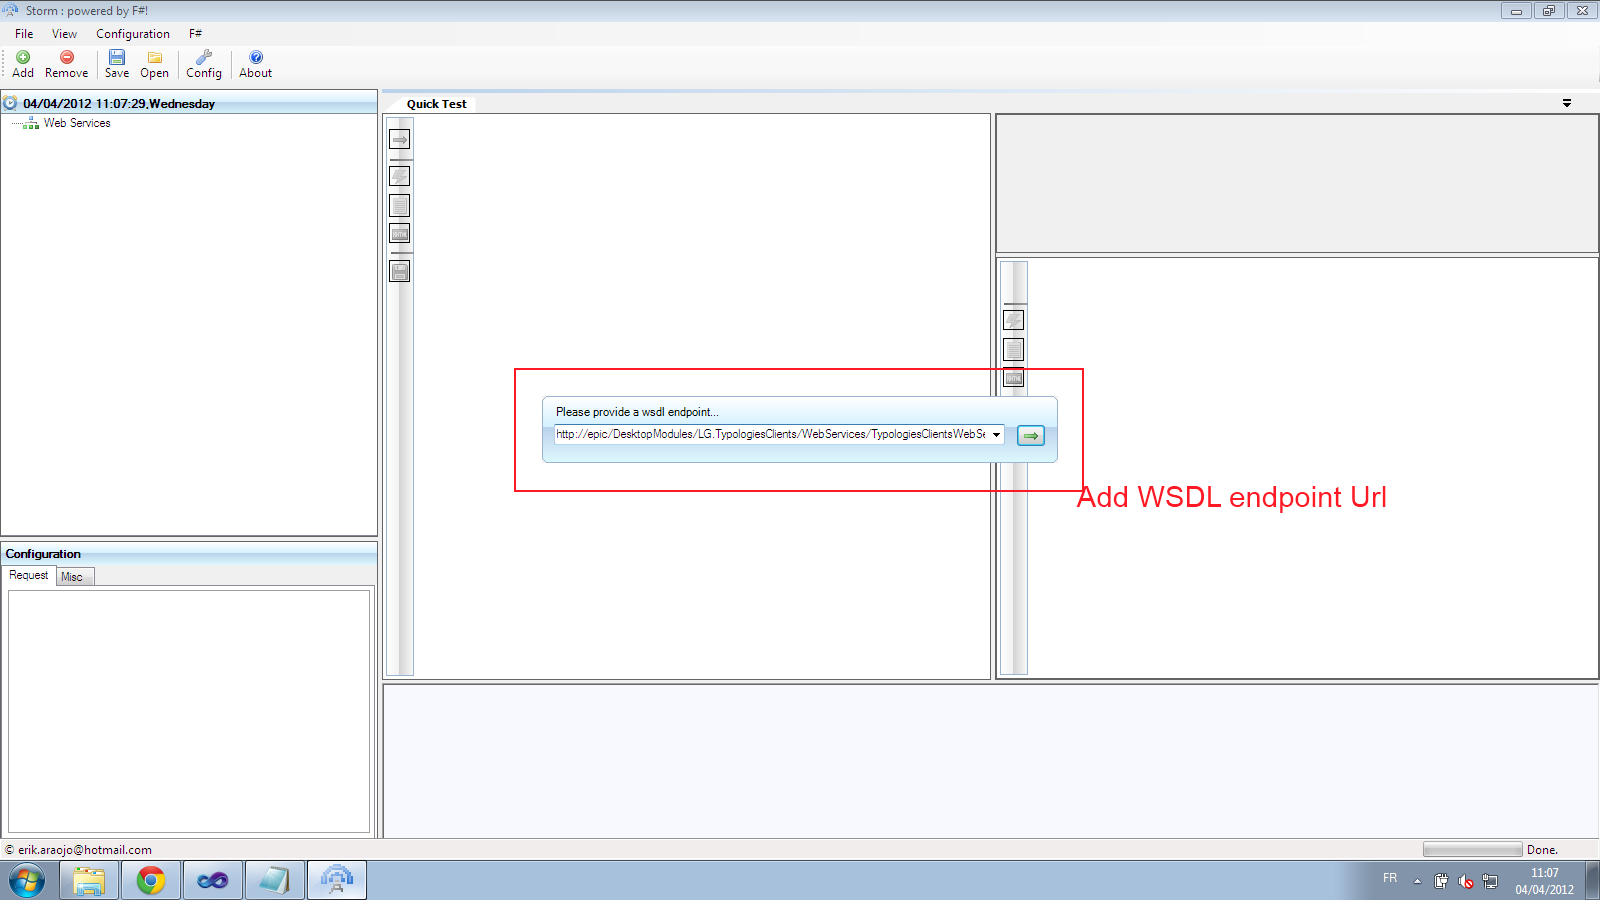Viewport: 1600px width, 900px height.
Task: Submit endpoint with the green arrow button
Action: [x=1030, y=435]
